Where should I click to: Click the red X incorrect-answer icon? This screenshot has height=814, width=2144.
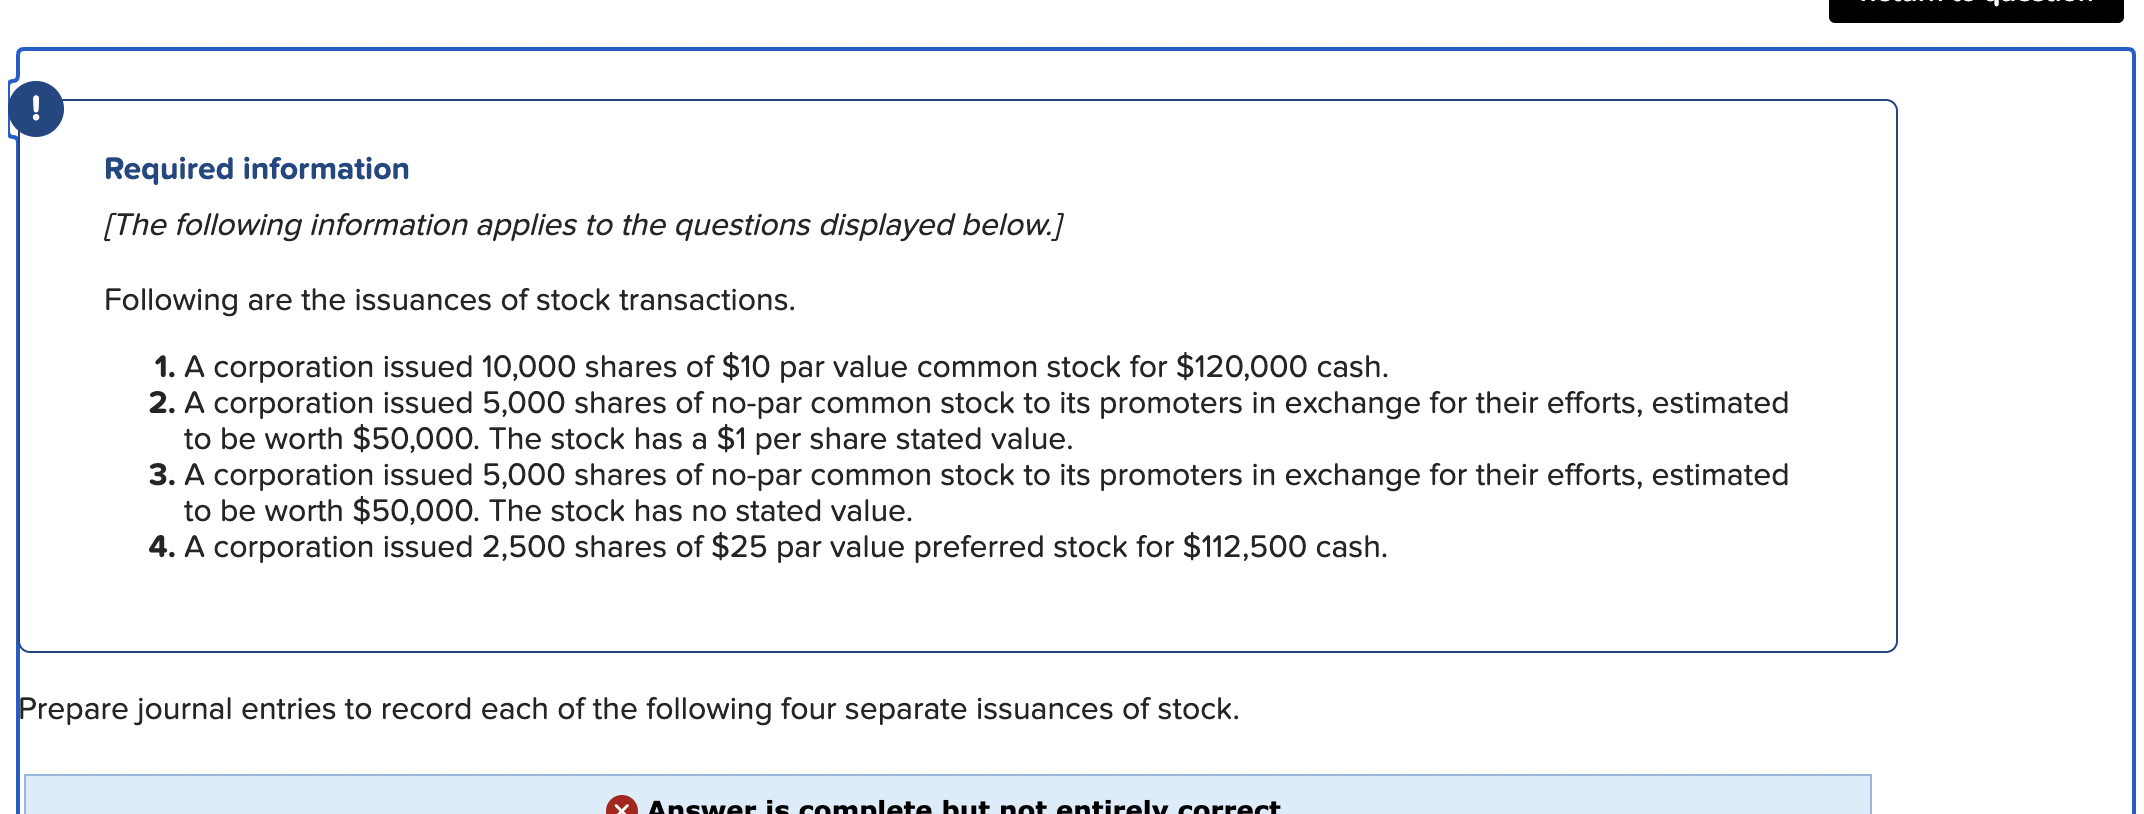[621, 806]
